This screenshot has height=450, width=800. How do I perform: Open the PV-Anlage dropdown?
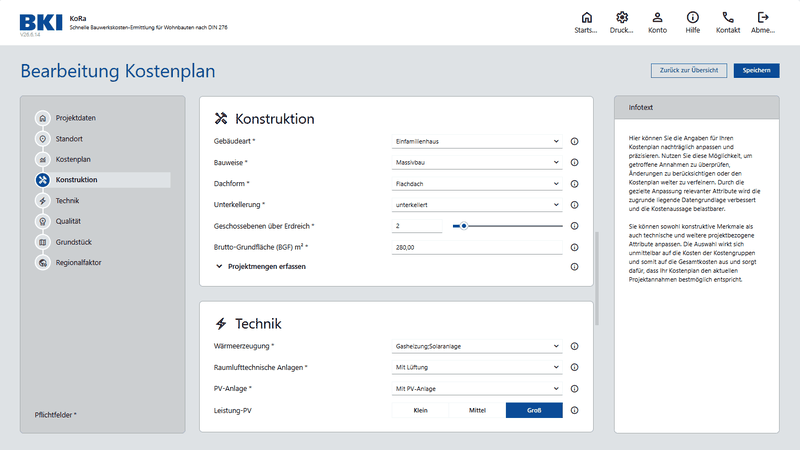pyautogui.click(x=477, y=389)
